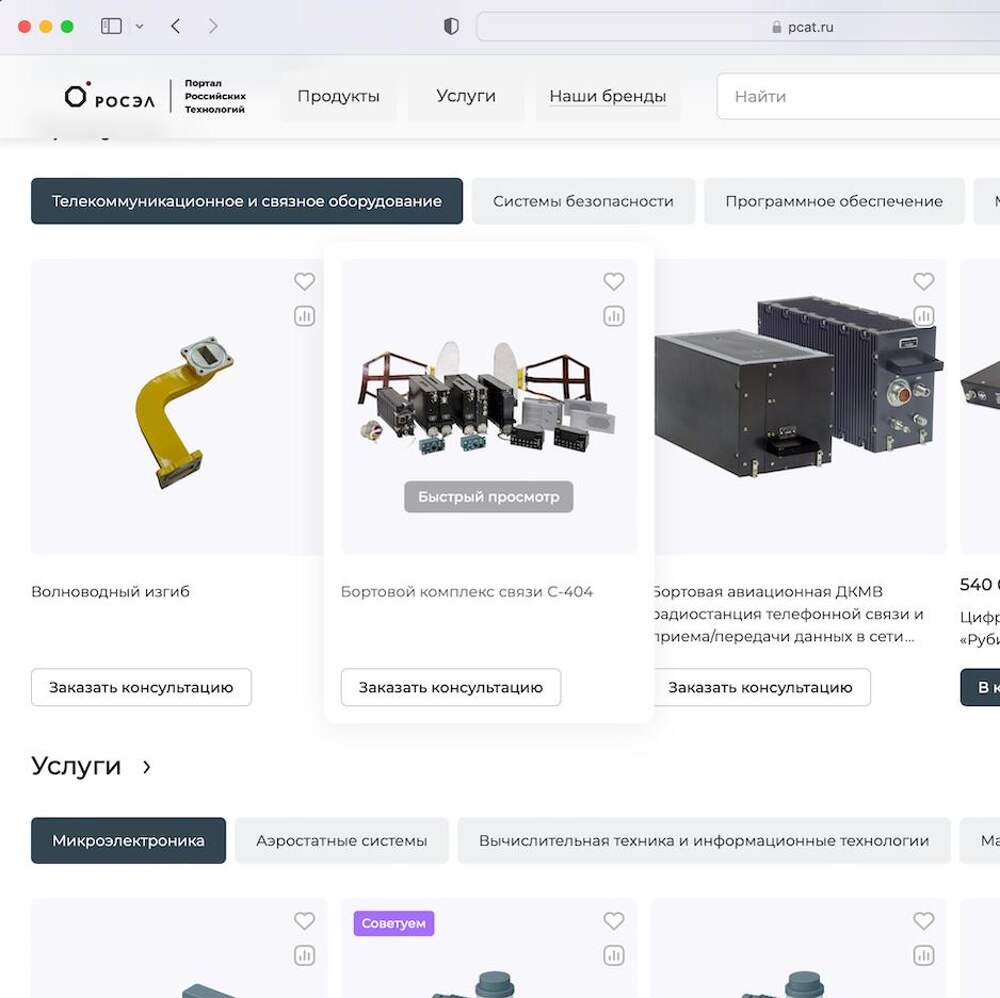Open the tab groups dropdown chevron
This screenshot has height=998, width=1000.
click(x=140, y=27)
